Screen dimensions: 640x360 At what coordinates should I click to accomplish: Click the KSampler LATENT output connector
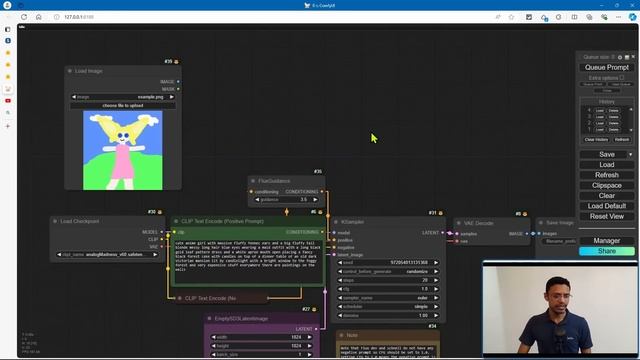click(442, 233)
